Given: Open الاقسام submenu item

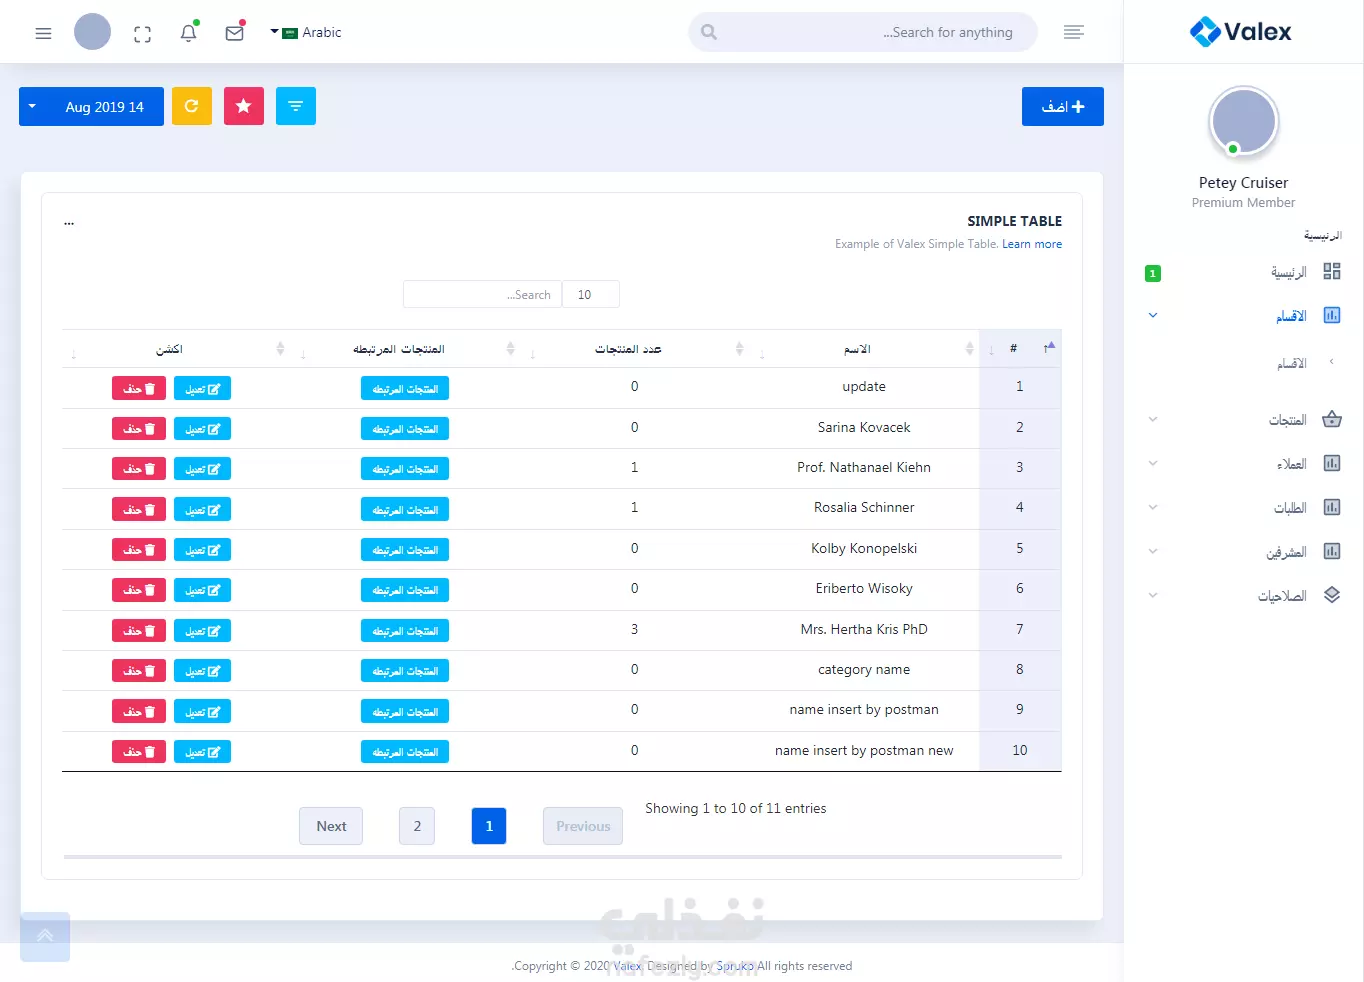Looking at the screenshot, I should 1291,363.
